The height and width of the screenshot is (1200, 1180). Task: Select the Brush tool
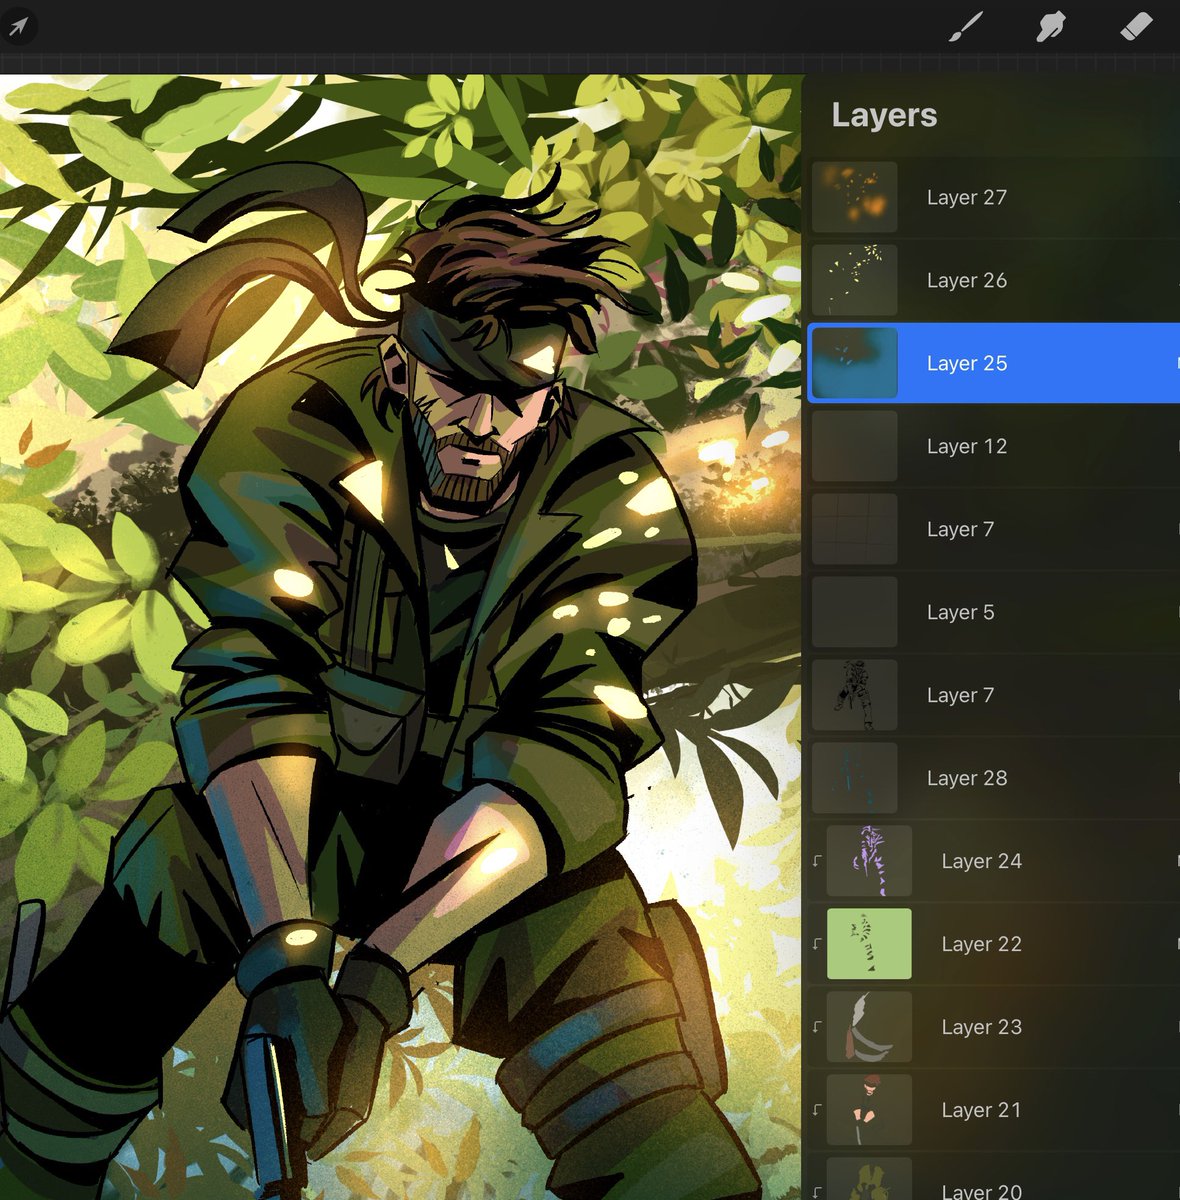pos(965,26)
